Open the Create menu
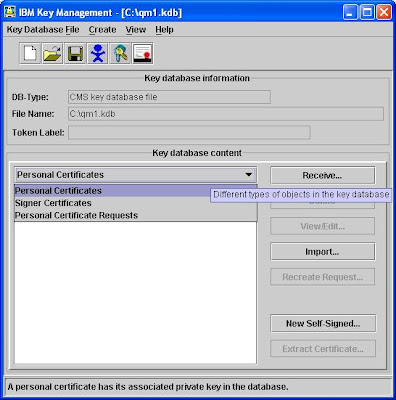 point(102,30)
